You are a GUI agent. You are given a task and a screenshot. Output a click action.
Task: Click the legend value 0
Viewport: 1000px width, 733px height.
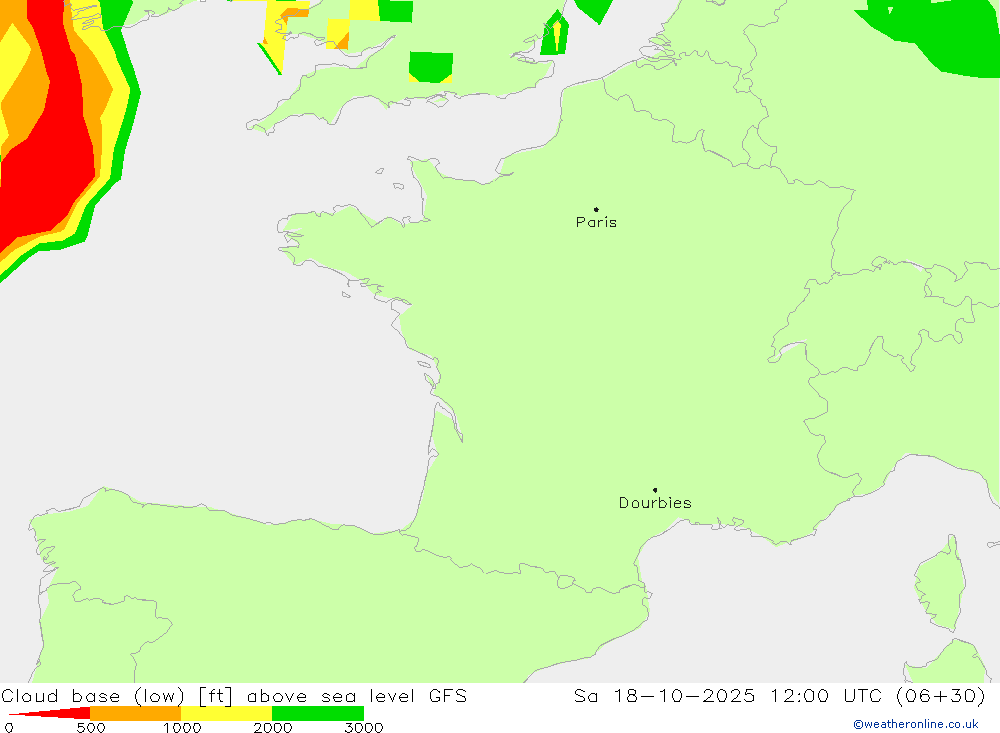tap(9, 727)
